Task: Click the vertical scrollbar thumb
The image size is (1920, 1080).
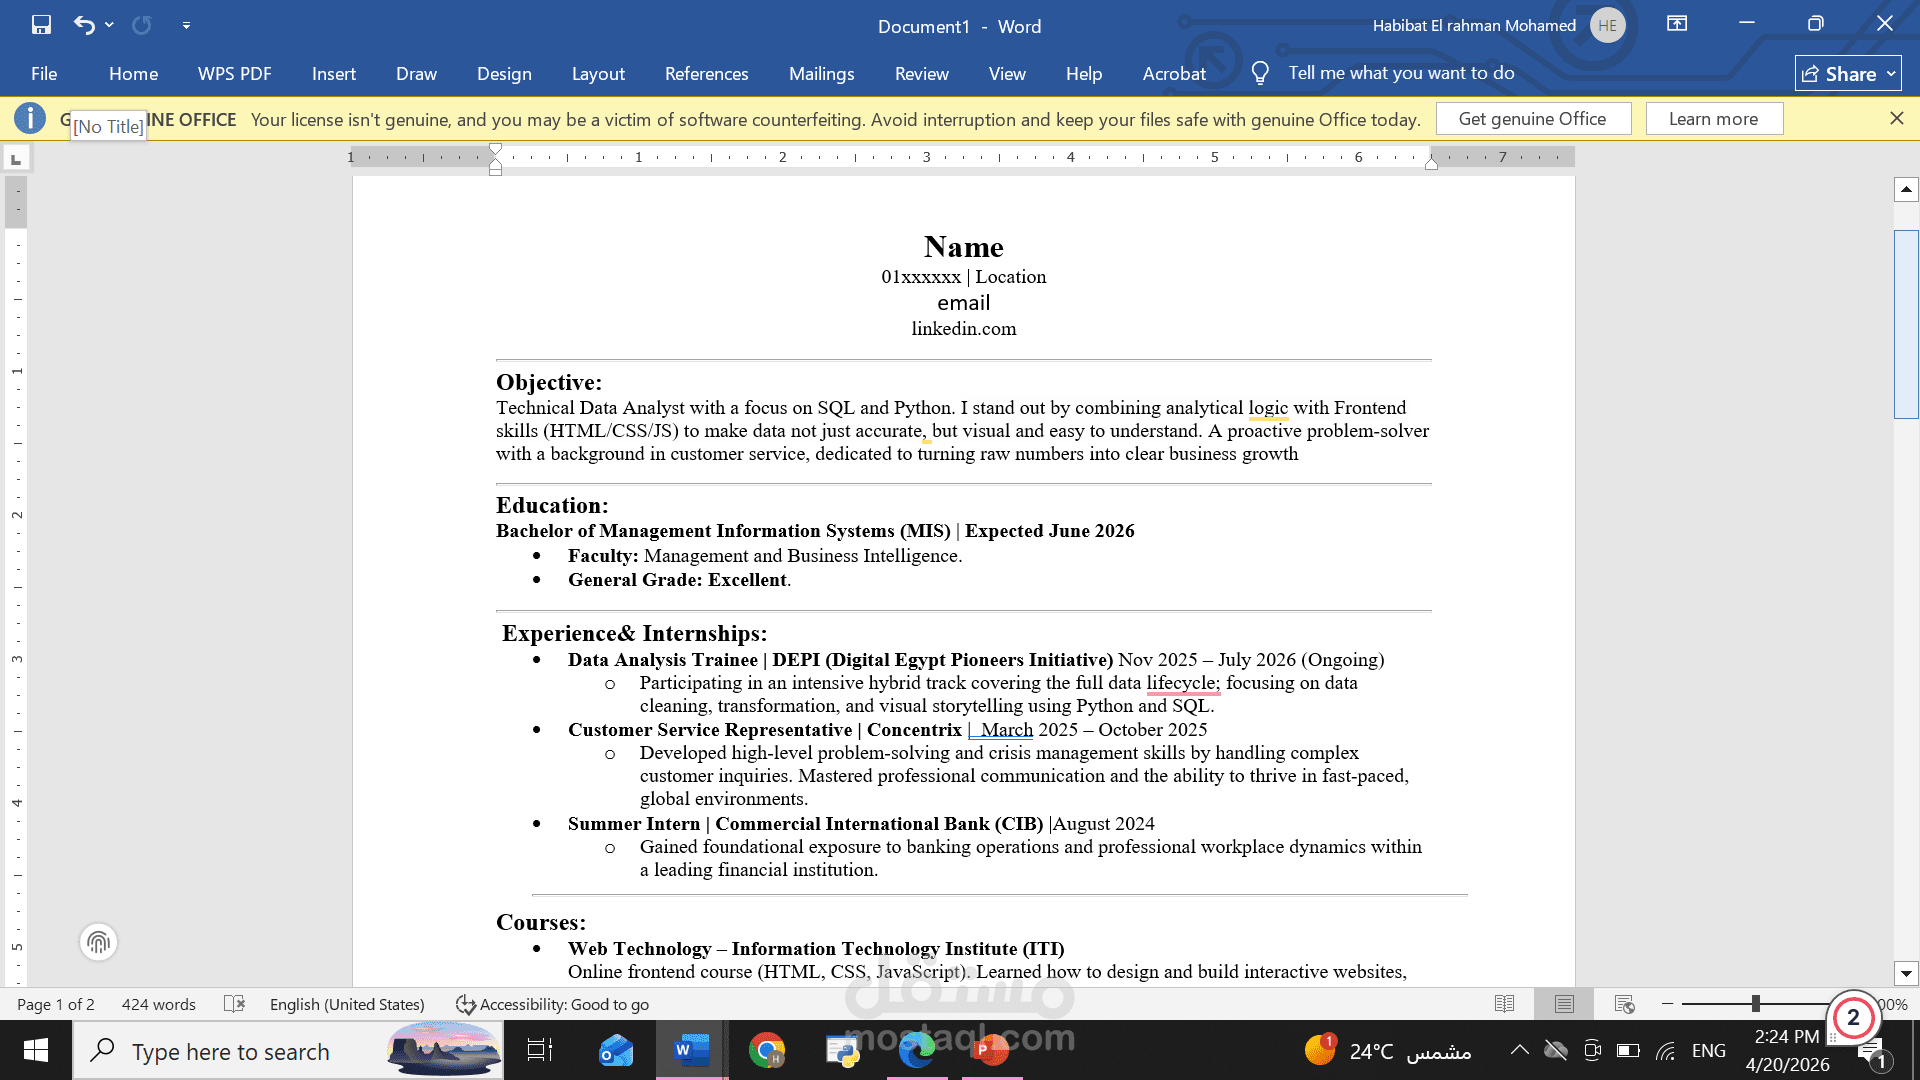Action: click(1906, 324)
